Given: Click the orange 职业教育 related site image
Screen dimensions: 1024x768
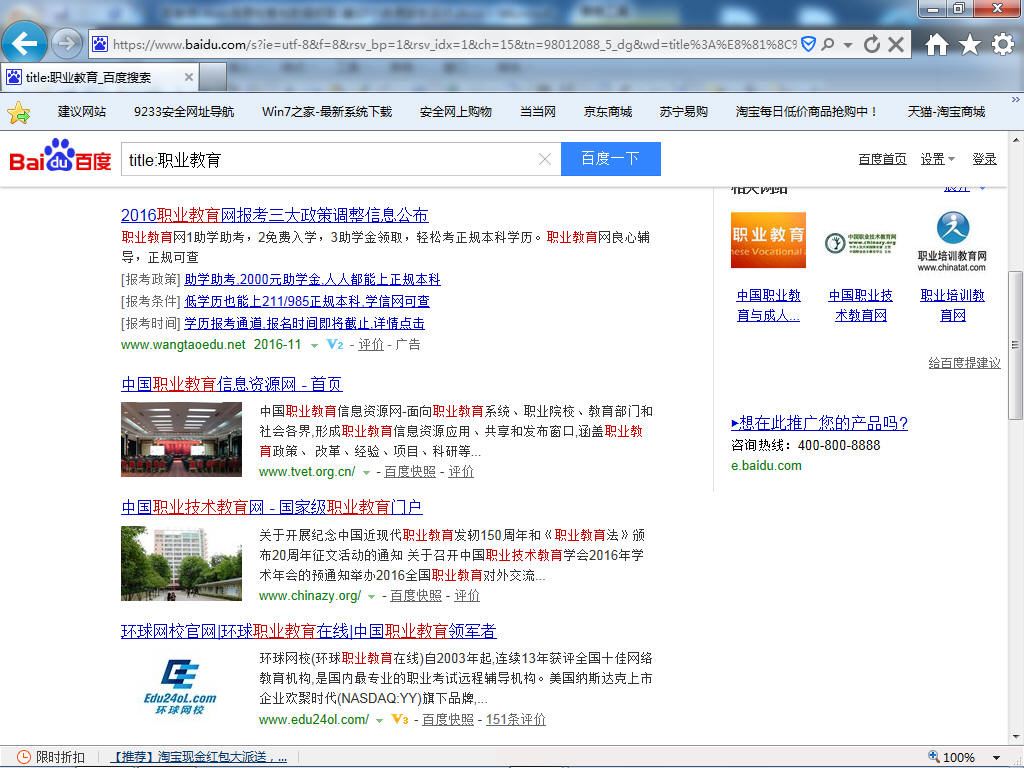Looking at the screenshot, I should 768,240.
